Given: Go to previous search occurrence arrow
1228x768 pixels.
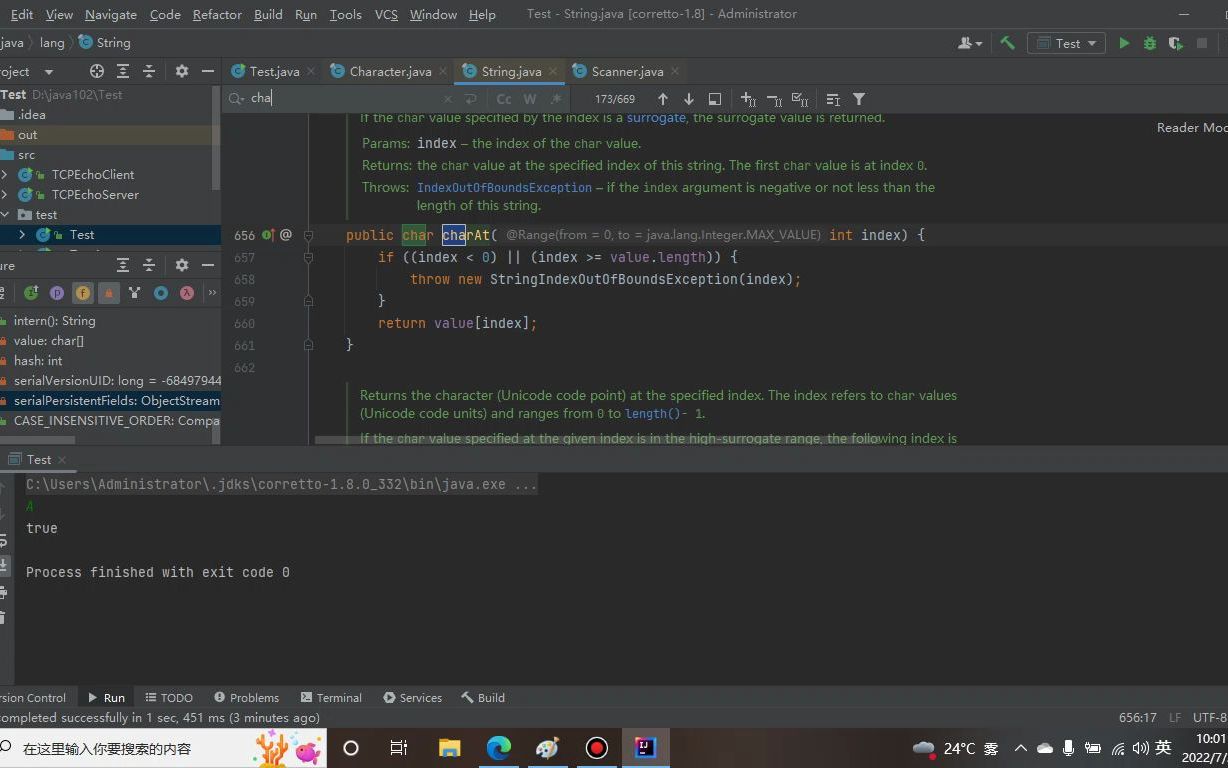Looking at the screenshot, I should (x=662, y=99).
